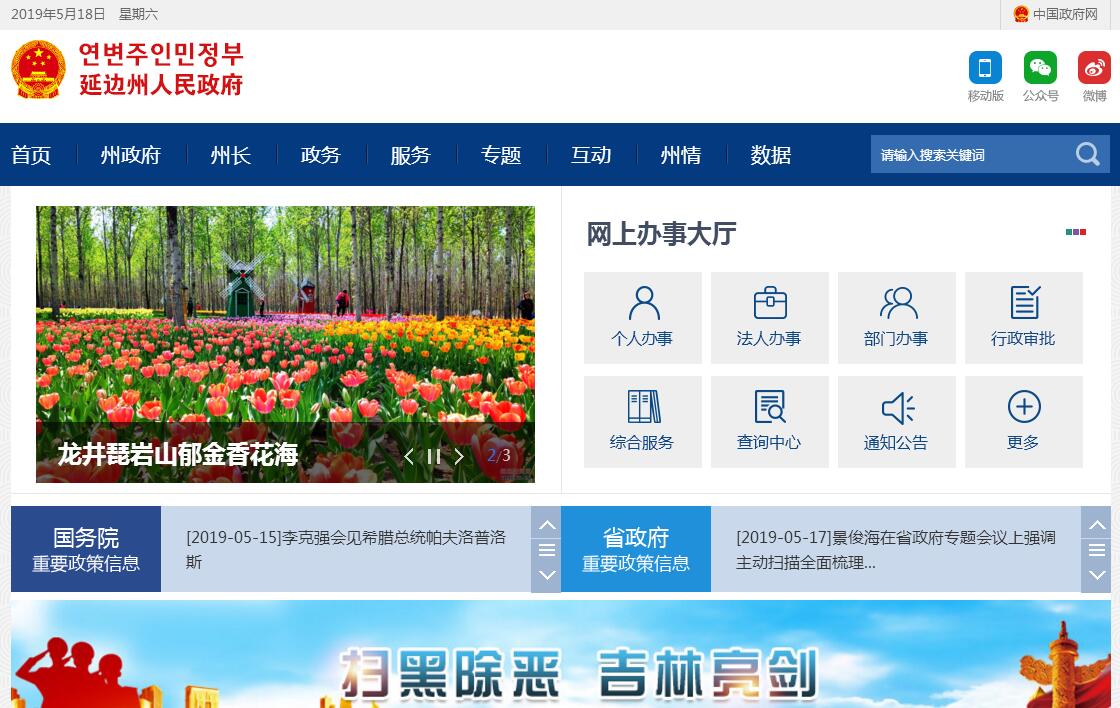
Task: Open 法人办事 briefcase tile
Action: click(770, 318)
